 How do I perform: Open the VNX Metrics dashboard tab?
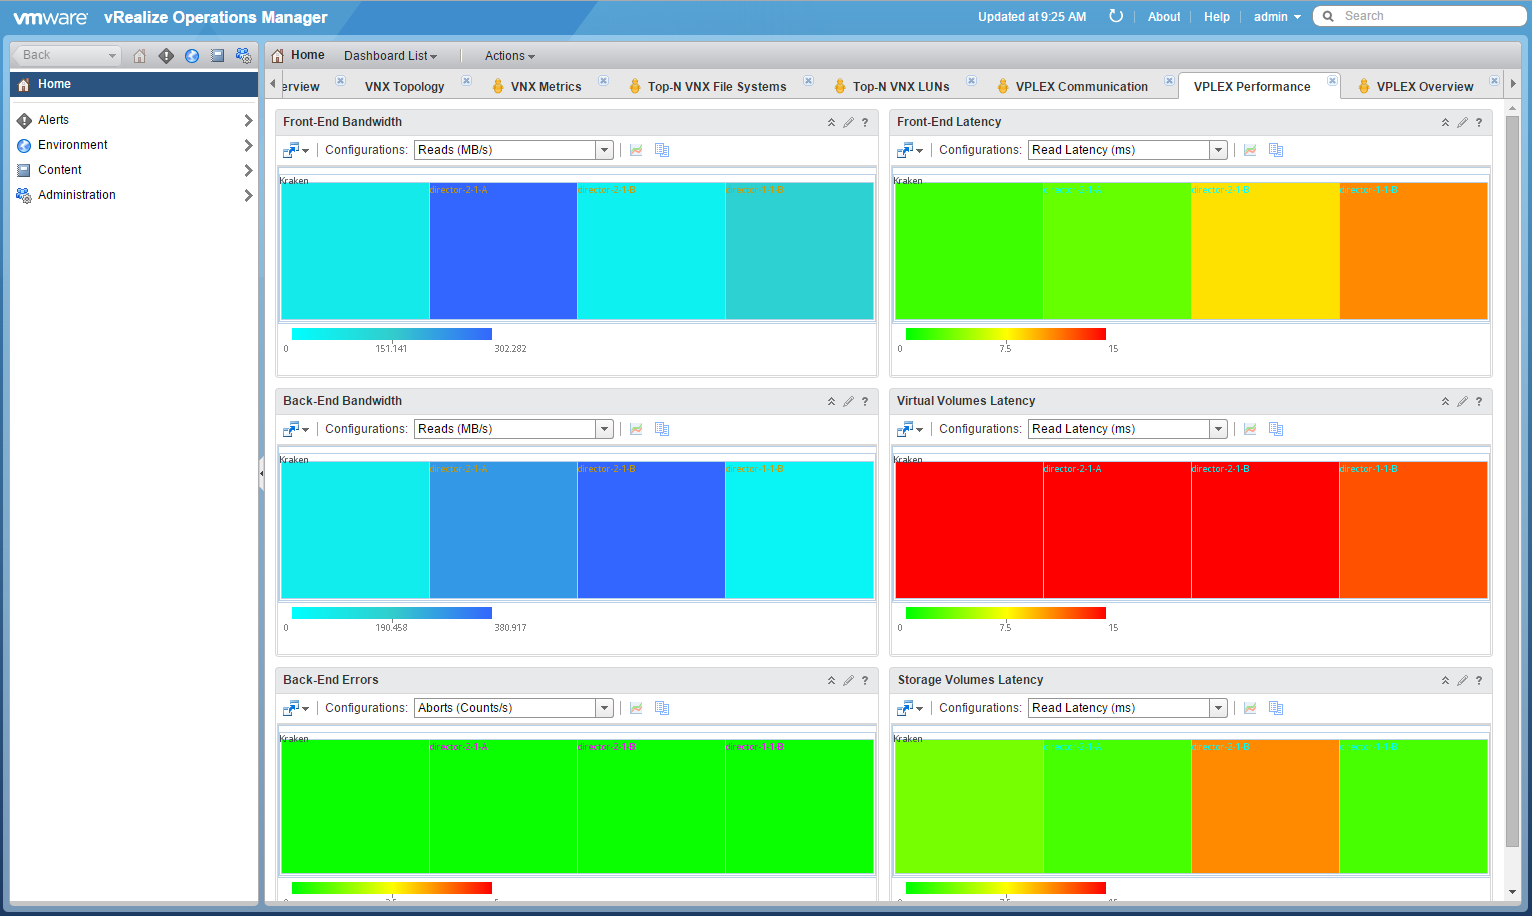[545, 87]
